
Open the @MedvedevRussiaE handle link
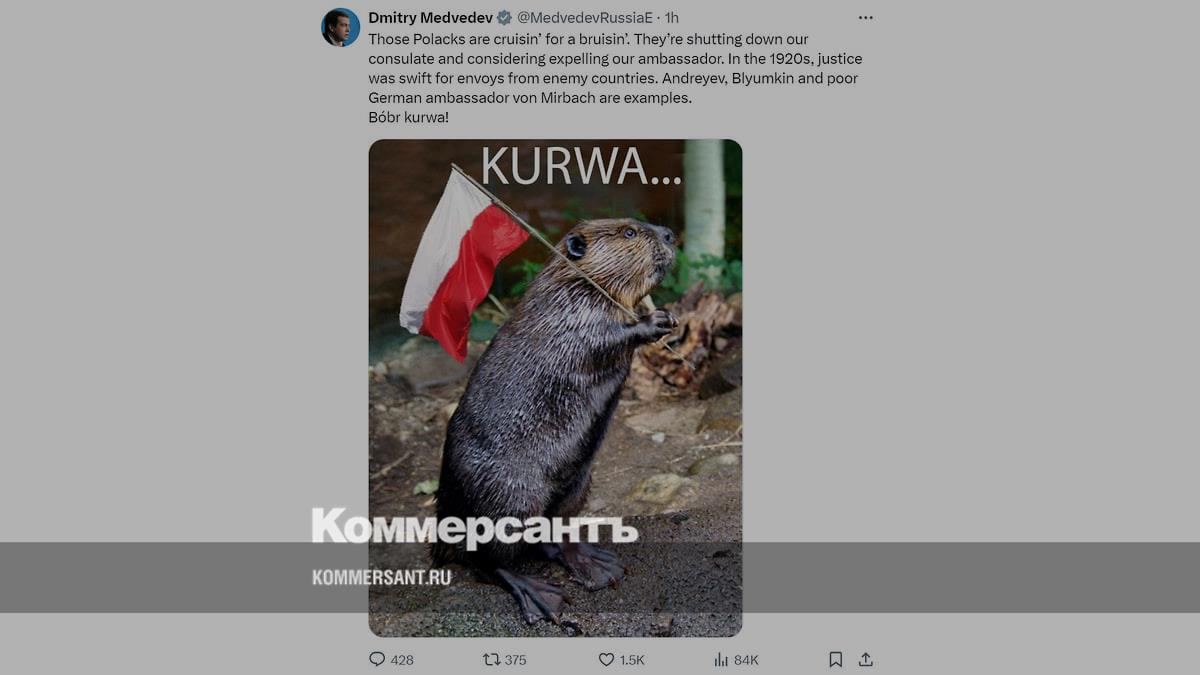coord(584,18)
